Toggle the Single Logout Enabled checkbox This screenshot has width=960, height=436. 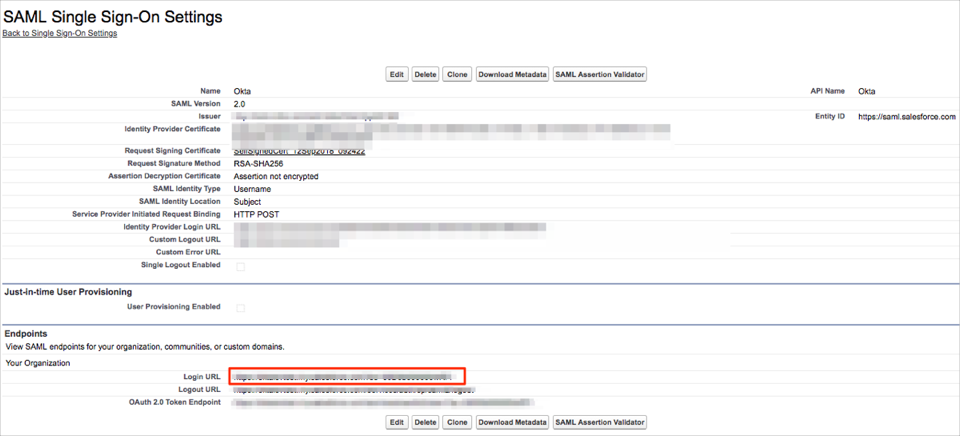point(240,267)
